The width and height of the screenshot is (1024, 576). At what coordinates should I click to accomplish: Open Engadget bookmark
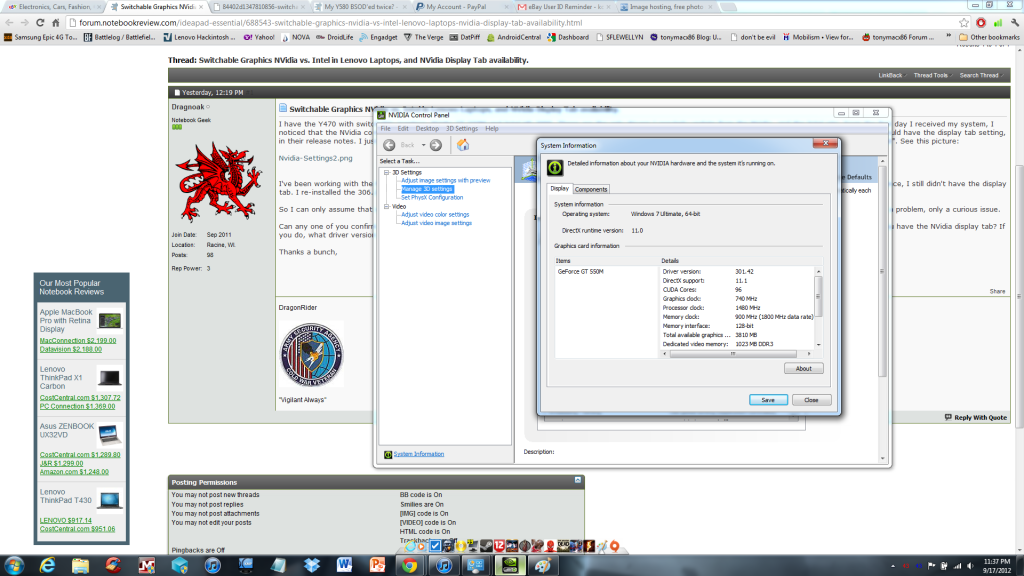(378, 37)
